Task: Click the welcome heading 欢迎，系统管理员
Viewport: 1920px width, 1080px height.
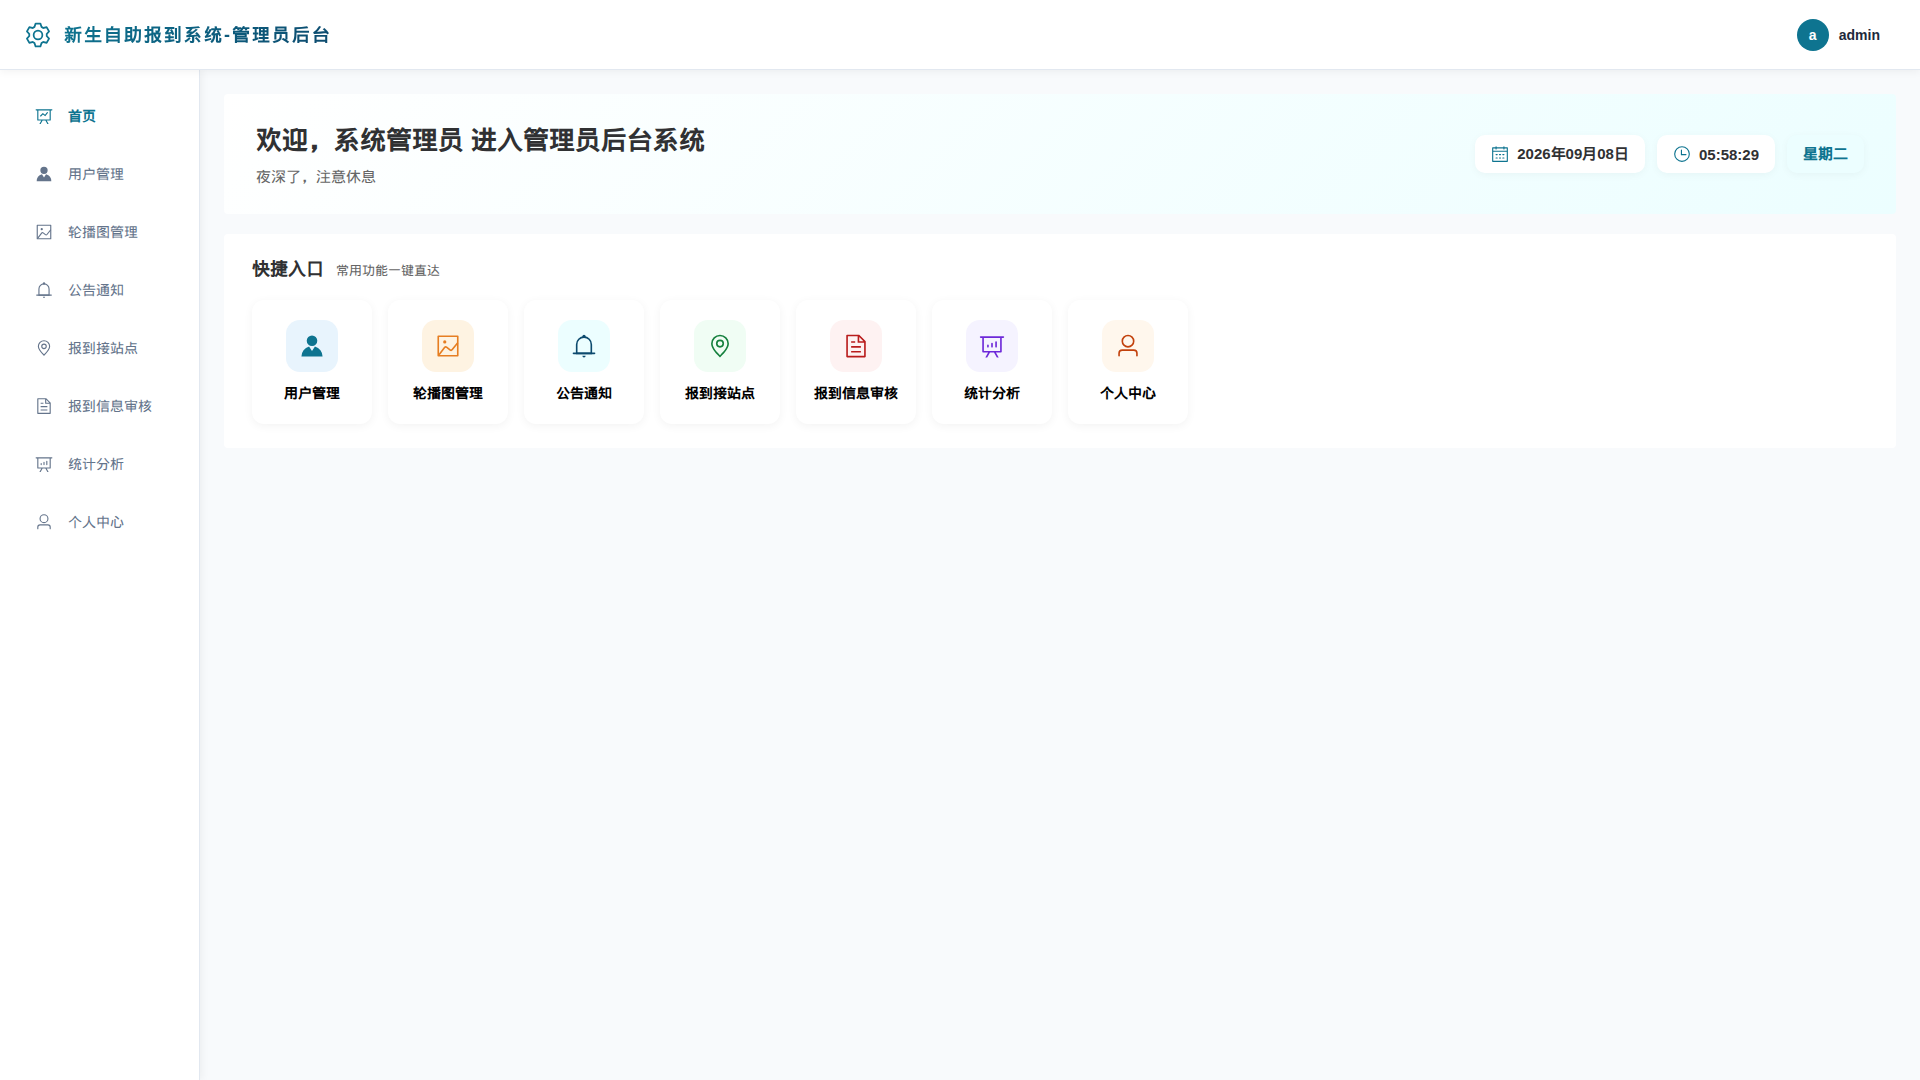Action: 359,140
